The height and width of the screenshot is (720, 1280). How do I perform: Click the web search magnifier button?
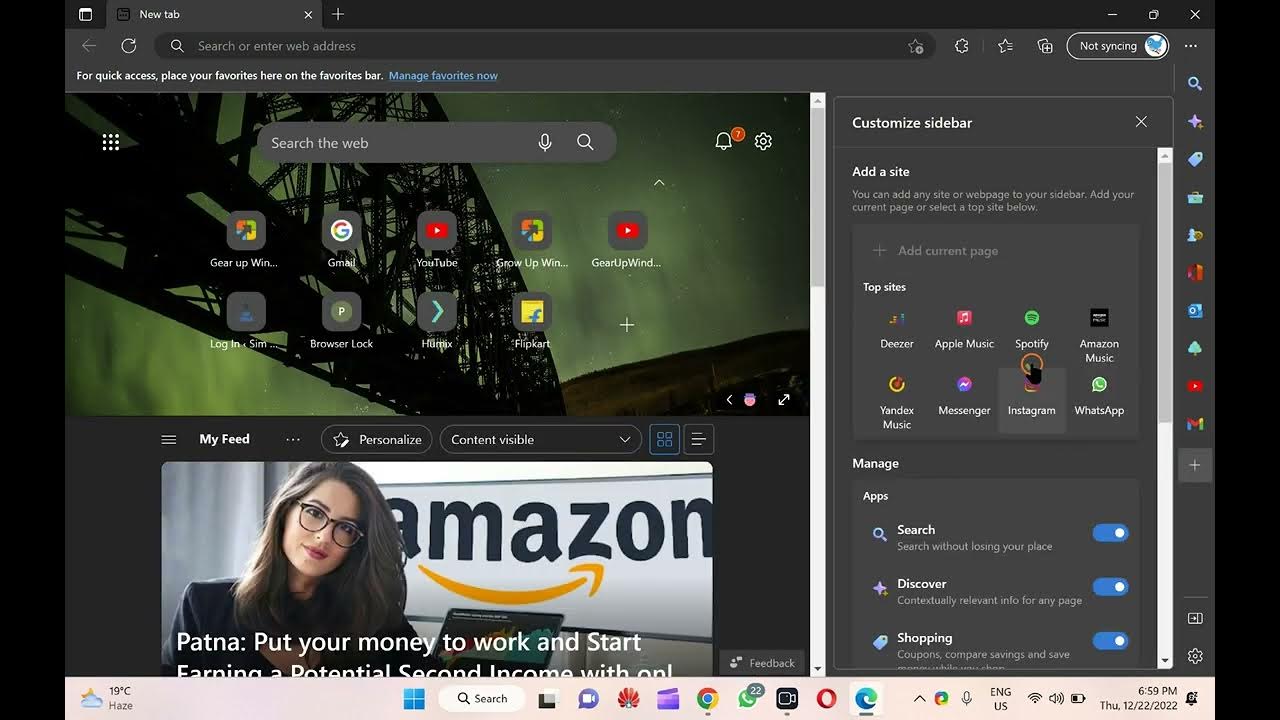coord(585,142)
